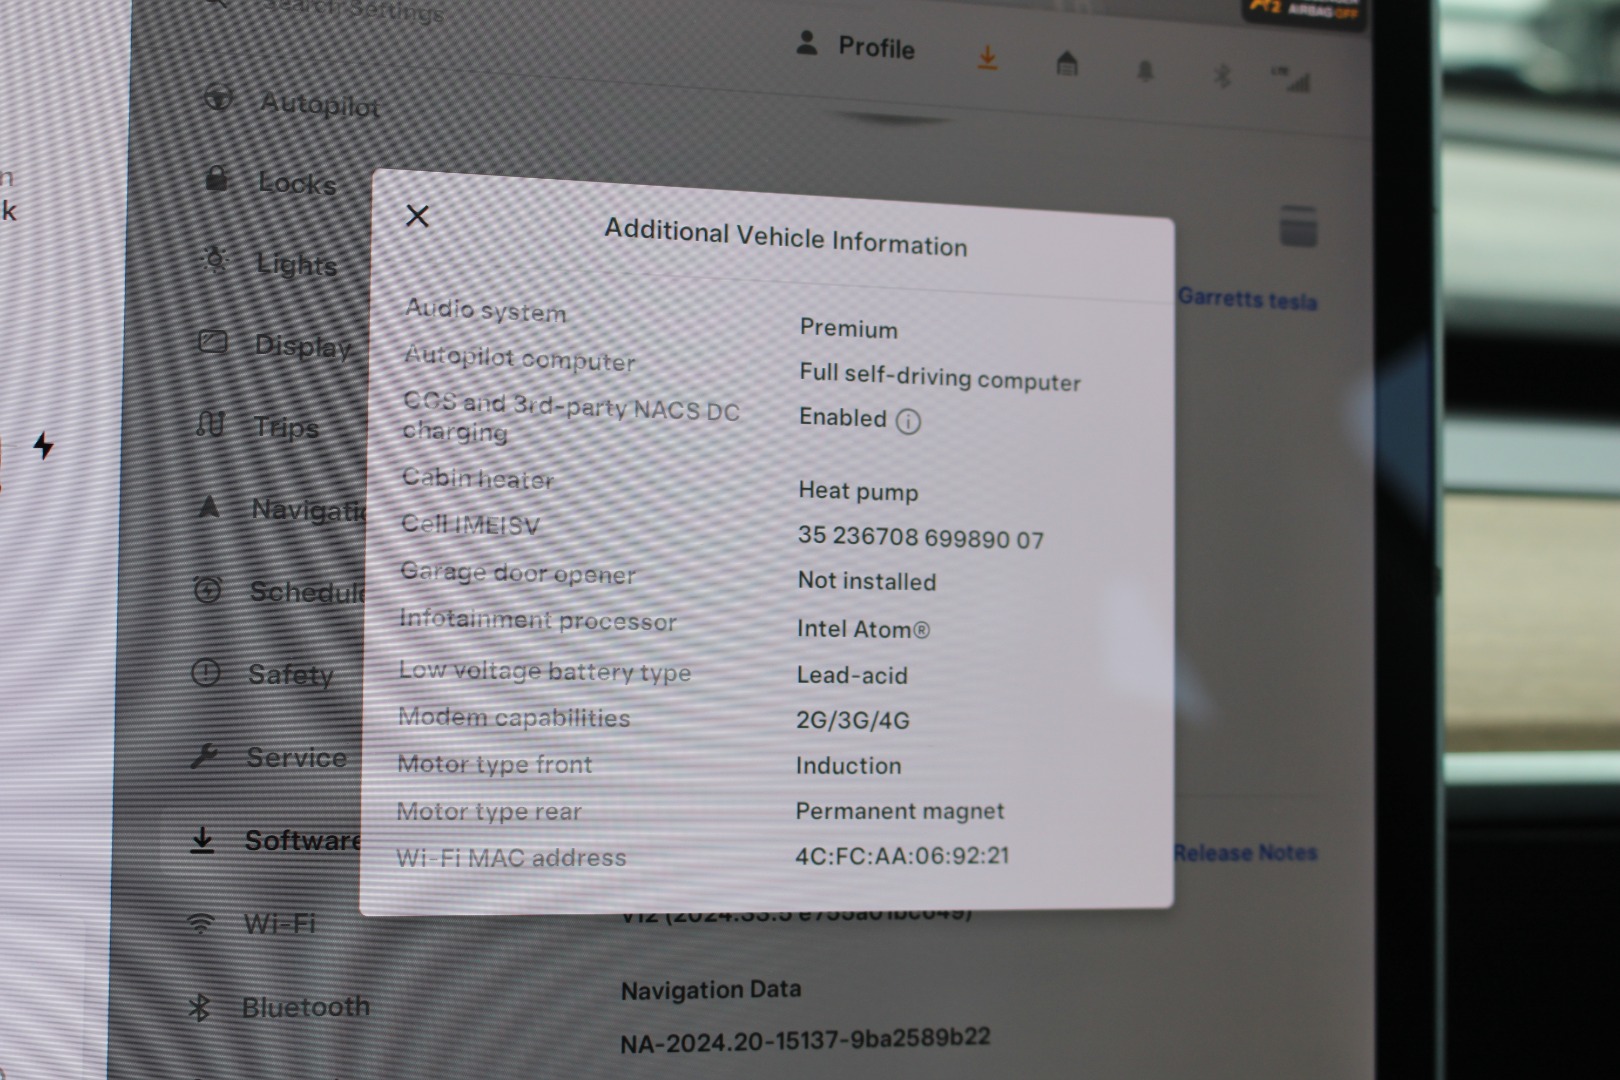Tap the card icon above vehicle name
Viewport: 1620px width, 1080px height.
[1298, 226]
